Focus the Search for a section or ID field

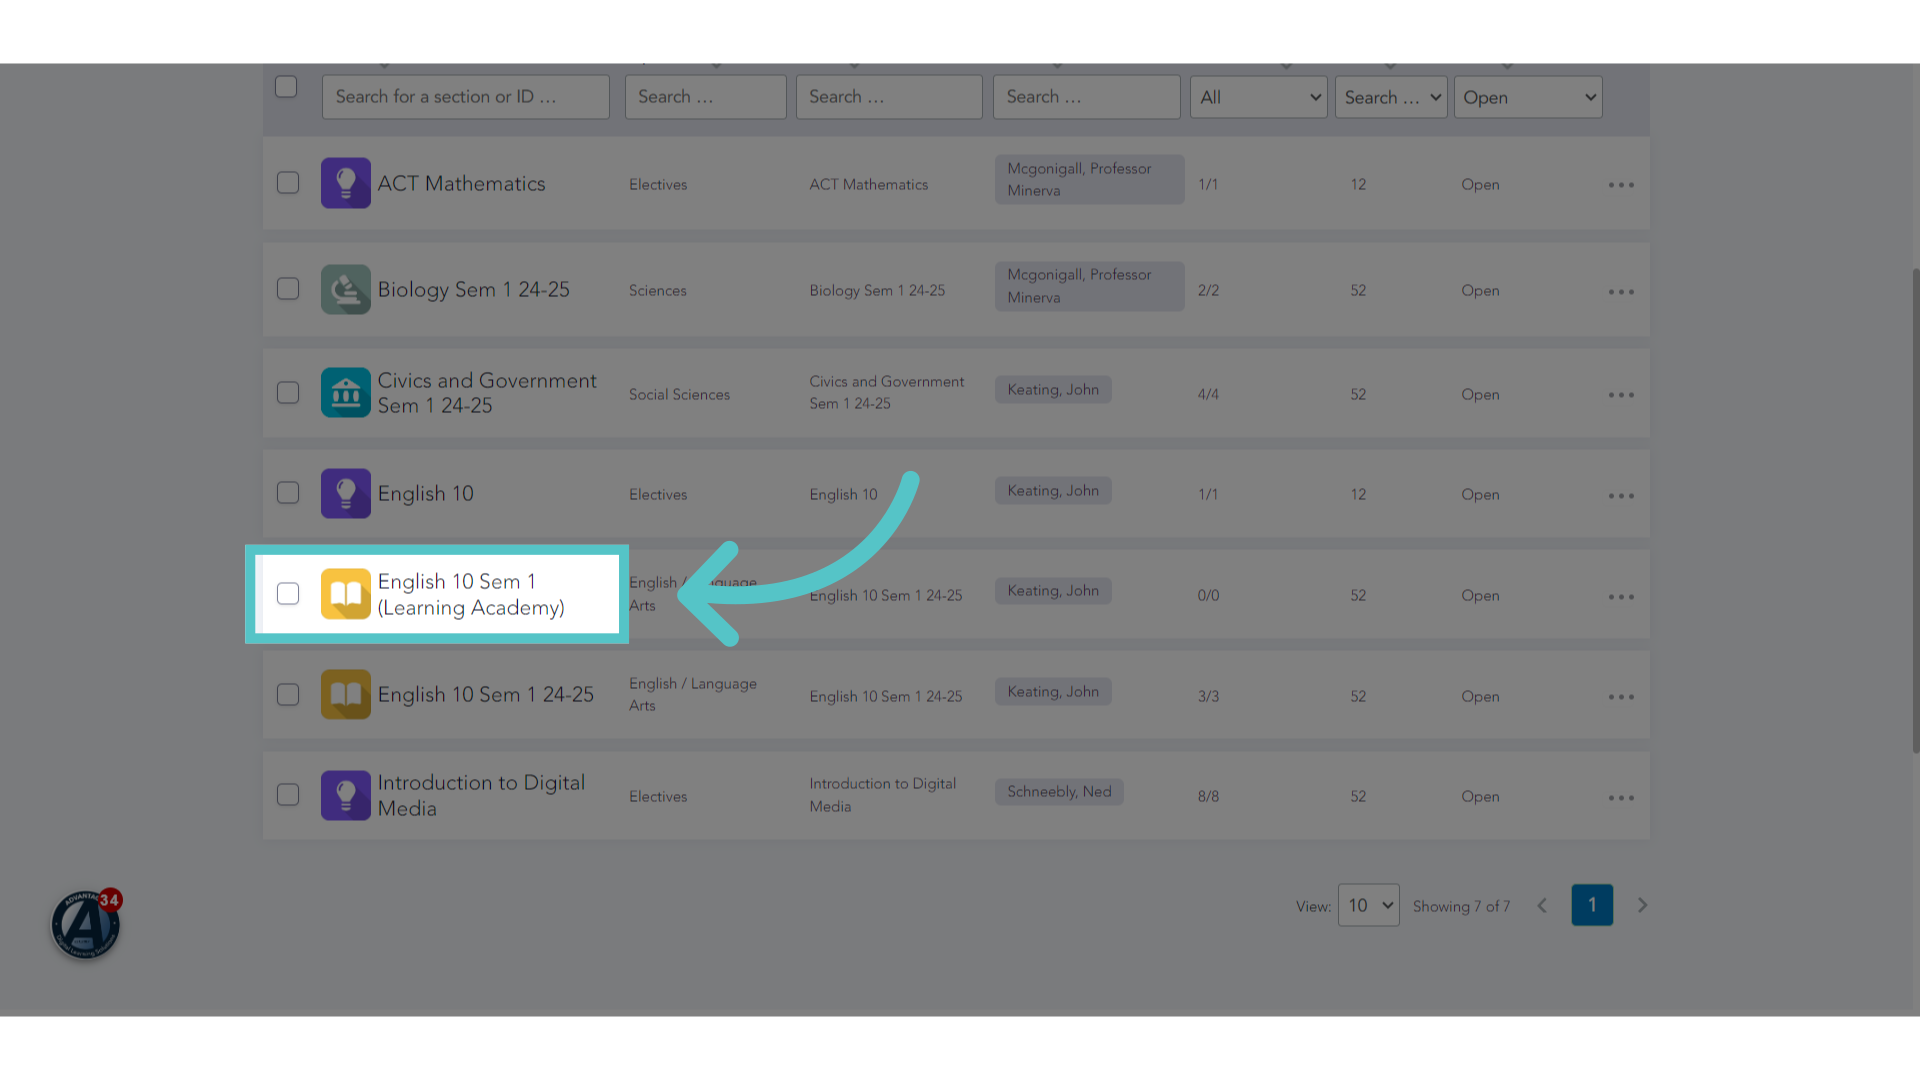coord(466,97)
